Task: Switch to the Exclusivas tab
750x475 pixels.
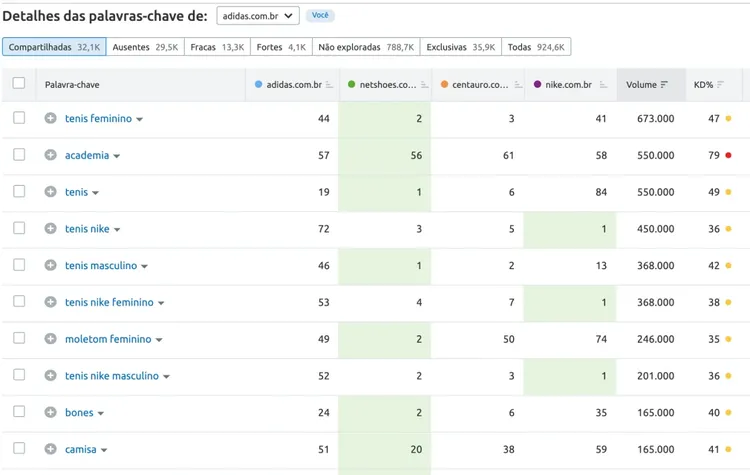Action: click(461, 47)
